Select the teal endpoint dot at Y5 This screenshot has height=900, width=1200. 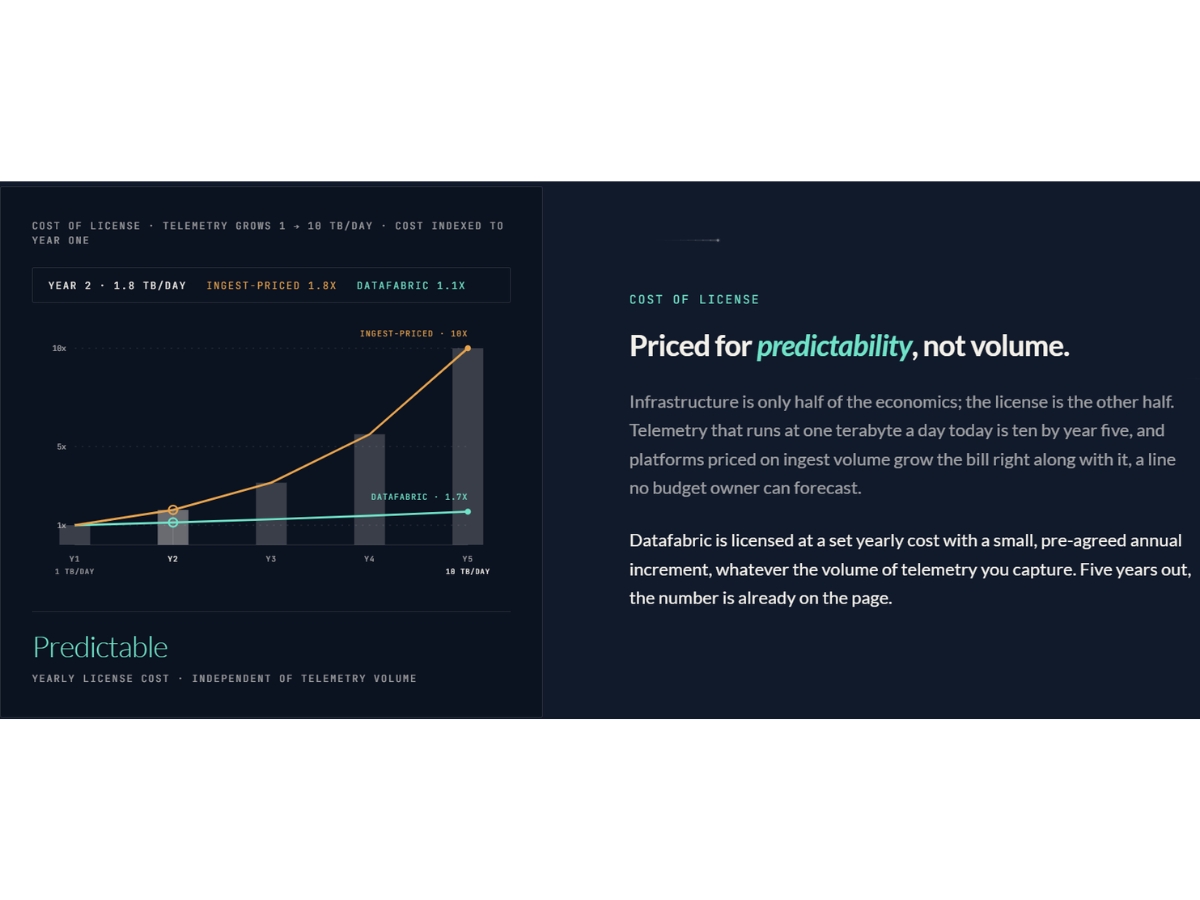pos(467,511)
